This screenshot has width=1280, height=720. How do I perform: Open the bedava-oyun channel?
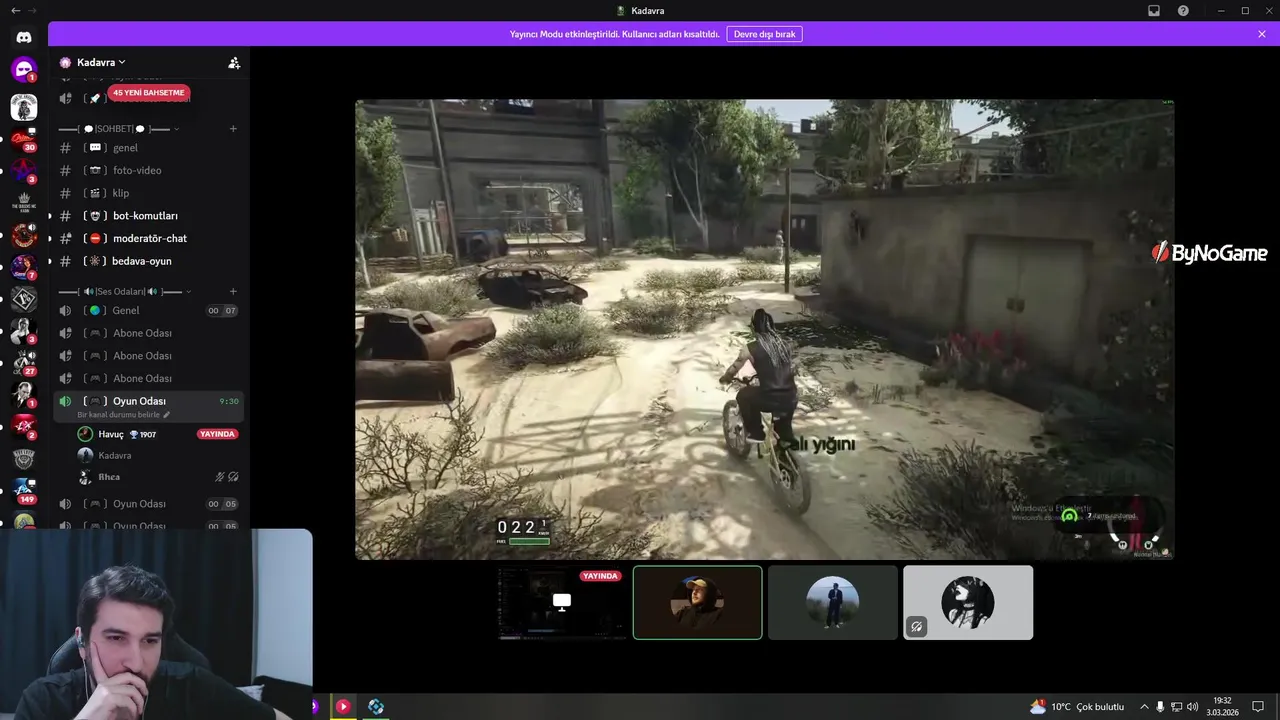coord(148,261)
